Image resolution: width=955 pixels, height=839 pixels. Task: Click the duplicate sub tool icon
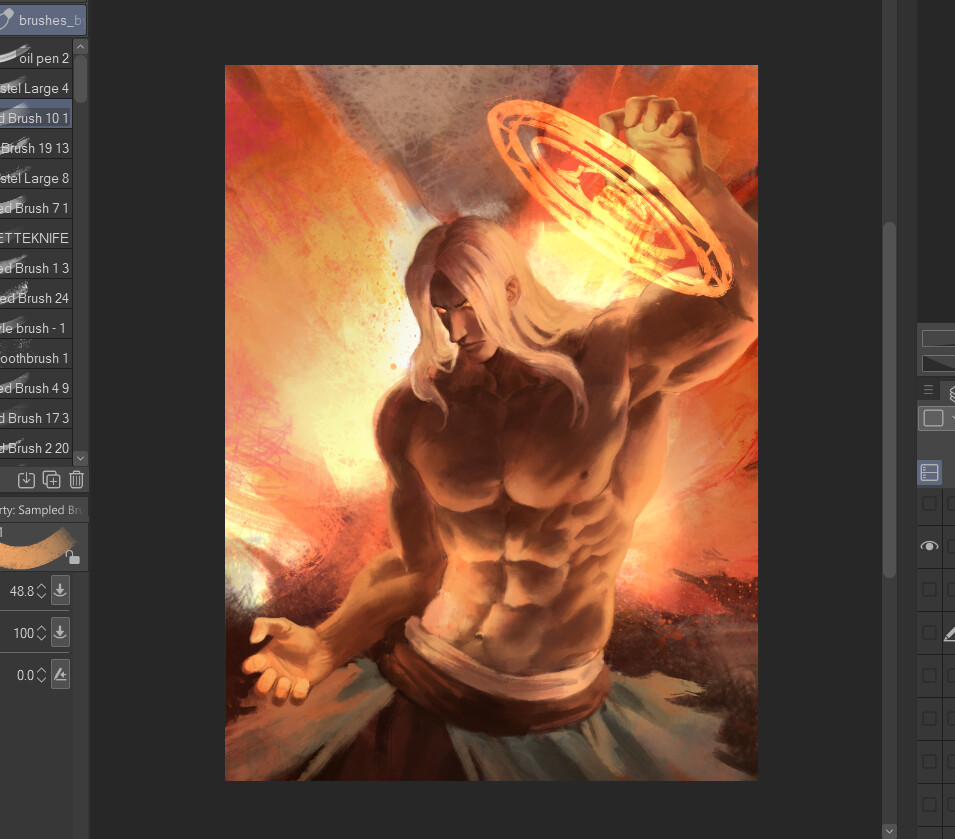[x=52, y=480]
